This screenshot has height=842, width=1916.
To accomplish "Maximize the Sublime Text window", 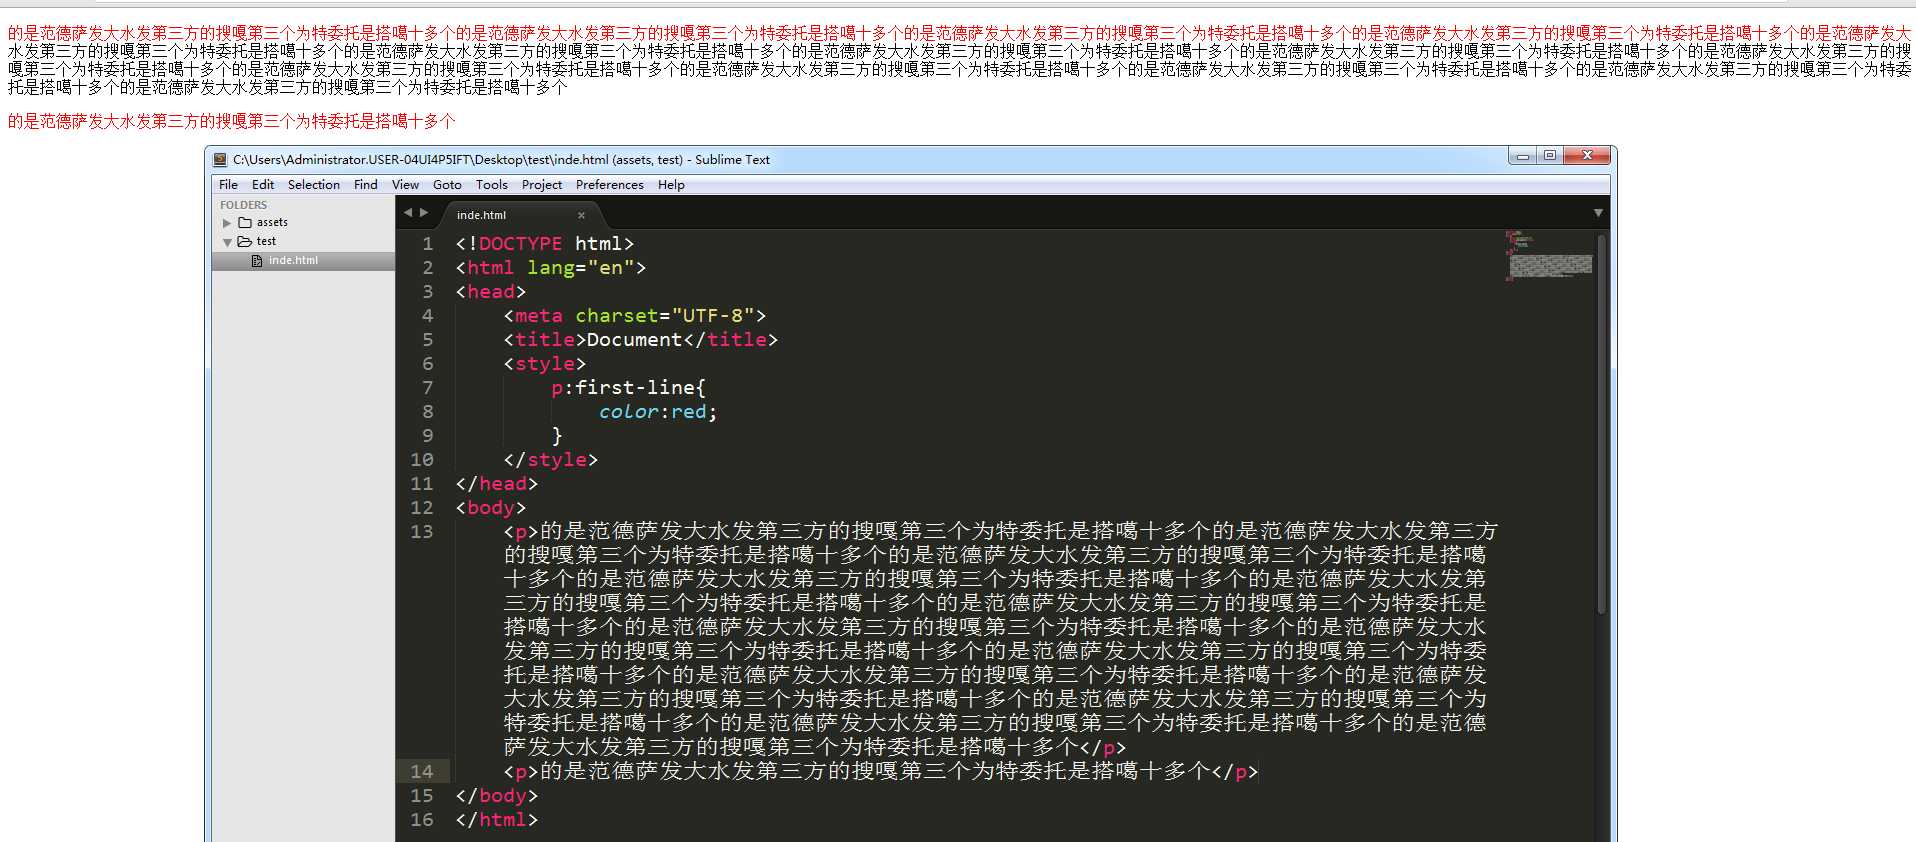I will (x=1550, y=155).
